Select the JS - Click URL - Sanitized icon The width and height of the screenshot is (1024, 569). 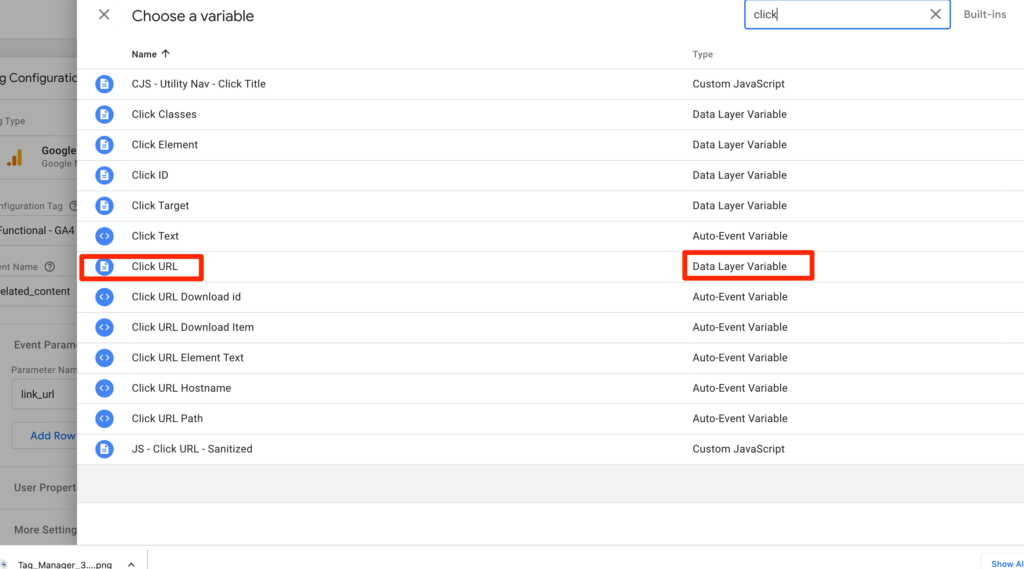click(x=104, y=449)
